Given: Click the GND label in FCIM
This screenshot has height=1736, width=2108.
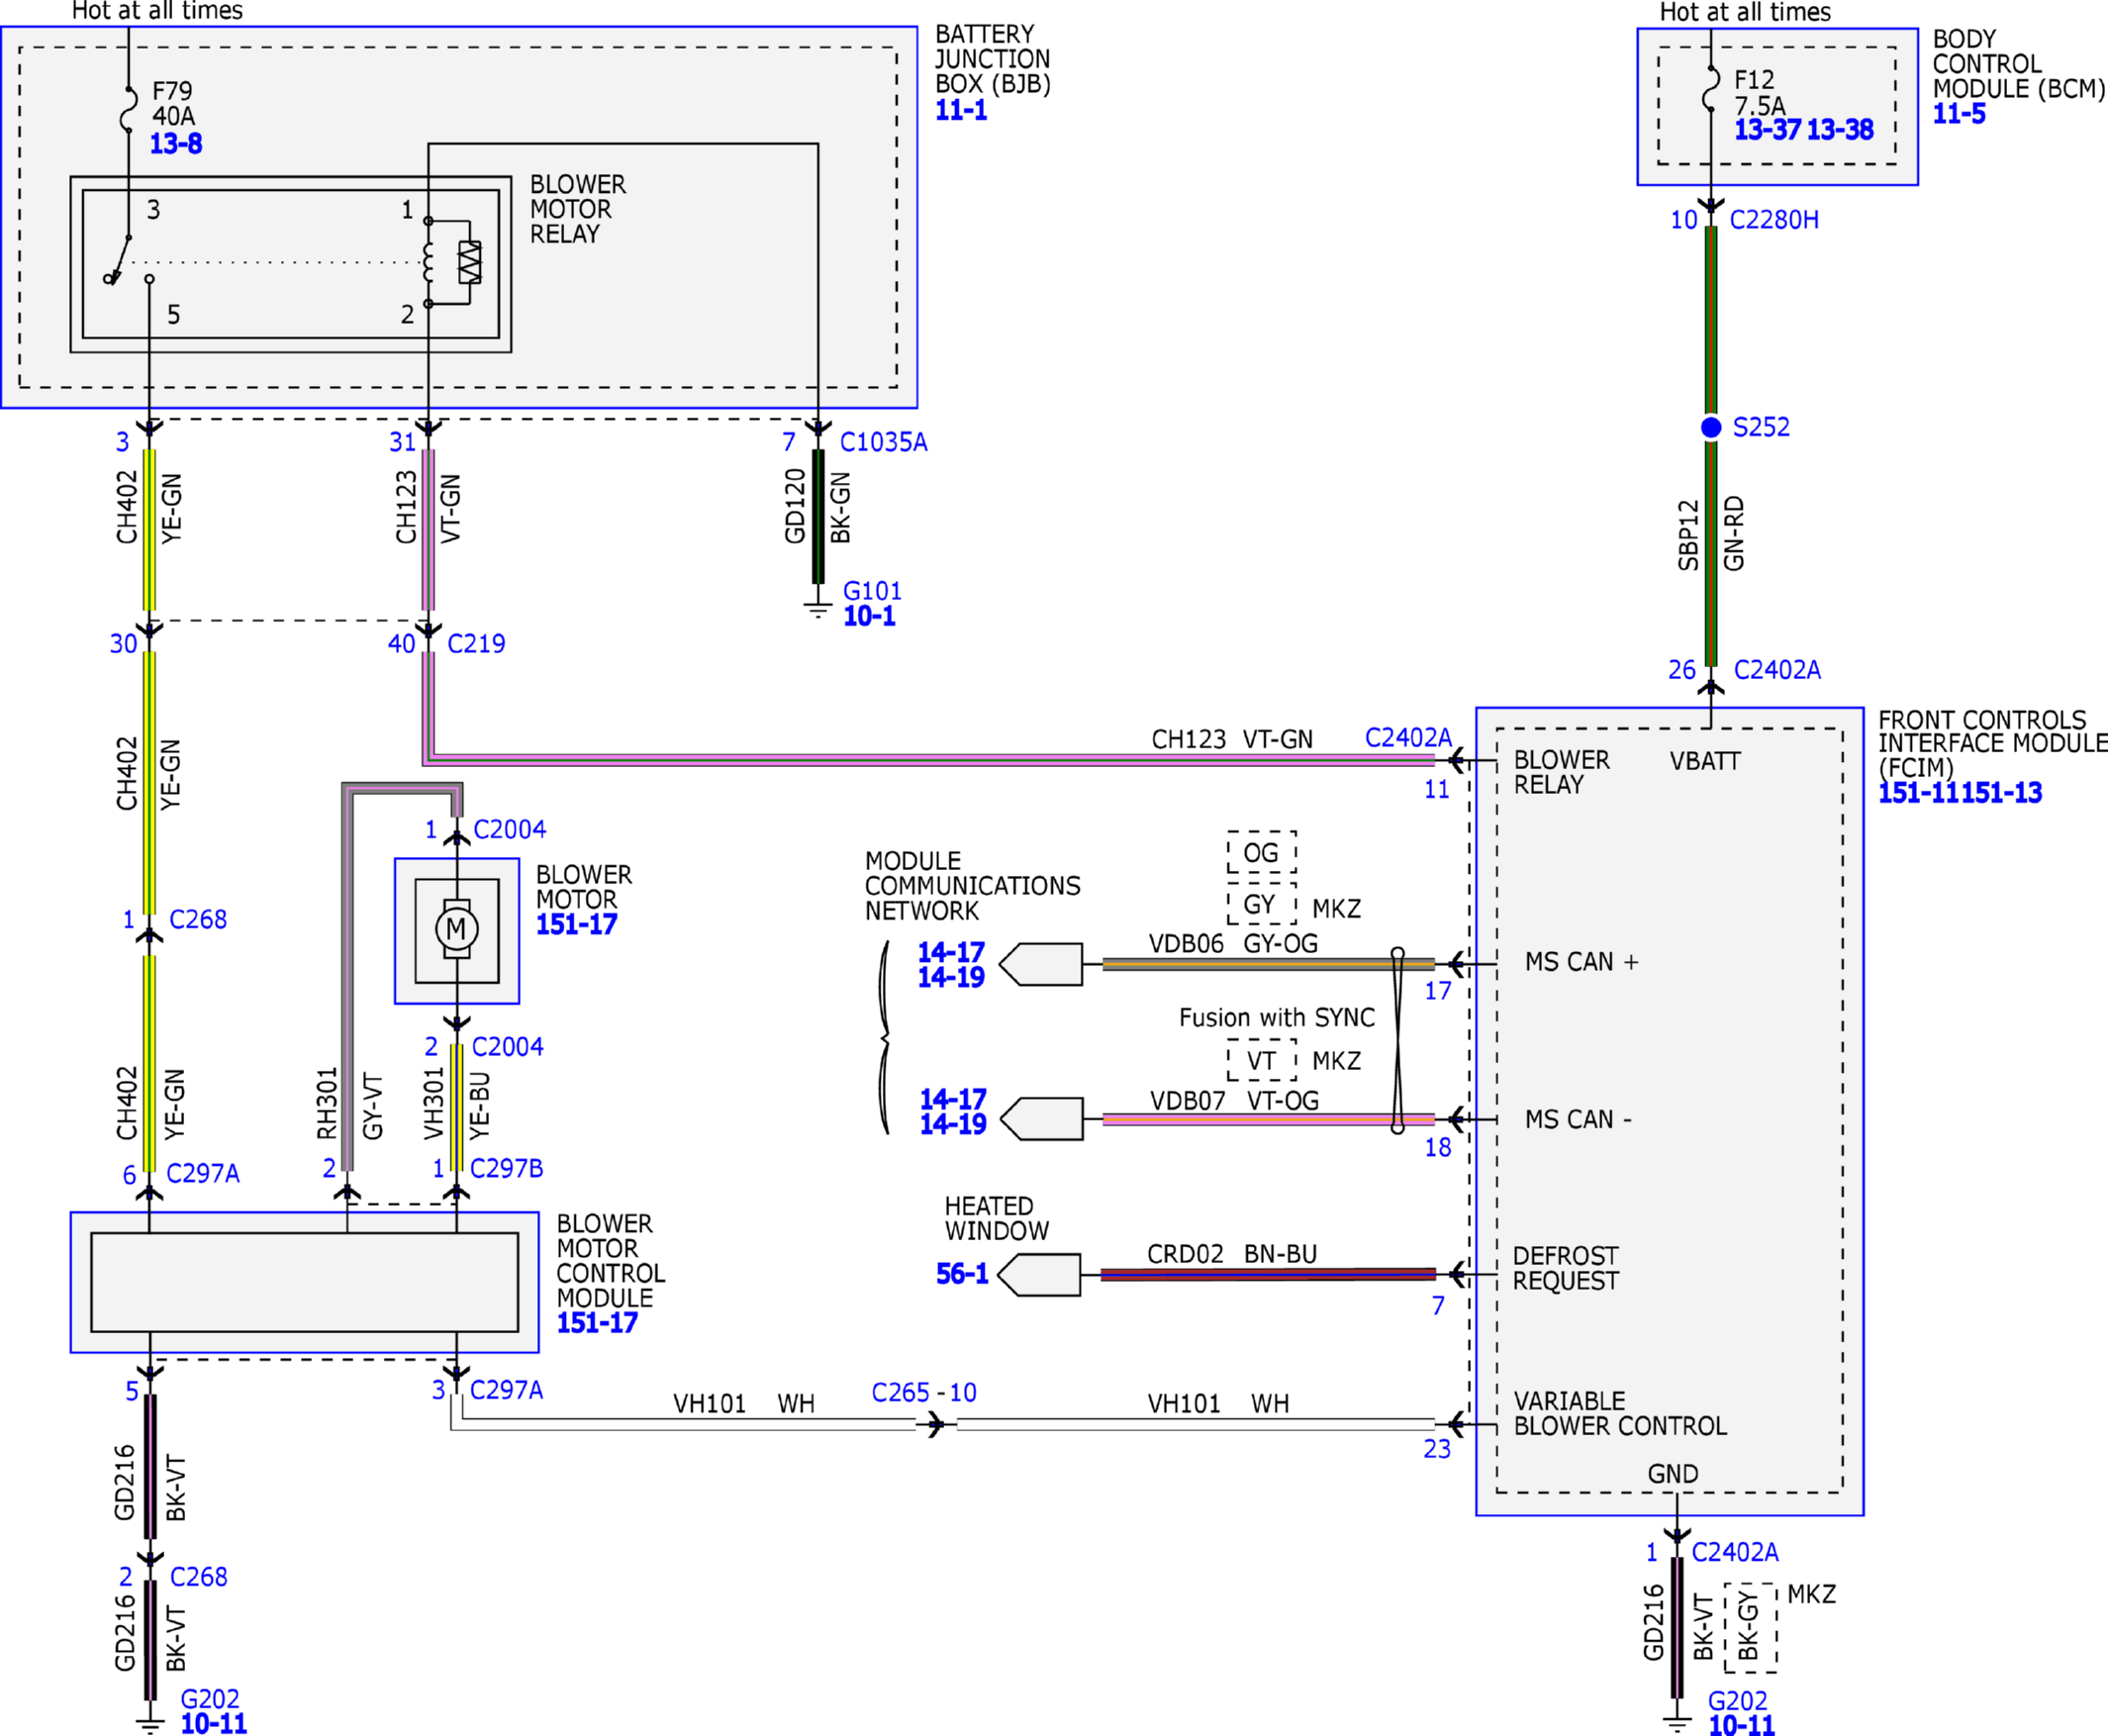Looking at the screenshot, I should coord(1673,1474).
